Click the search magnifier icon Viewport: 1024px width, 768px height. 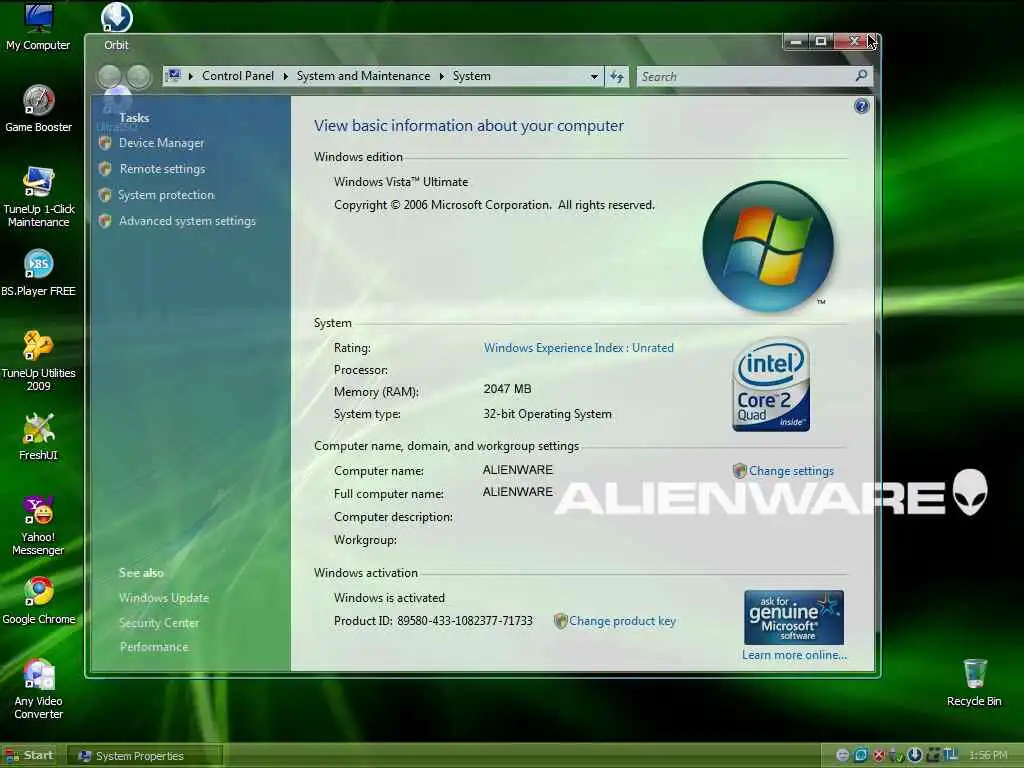click(x=861, y=76)
